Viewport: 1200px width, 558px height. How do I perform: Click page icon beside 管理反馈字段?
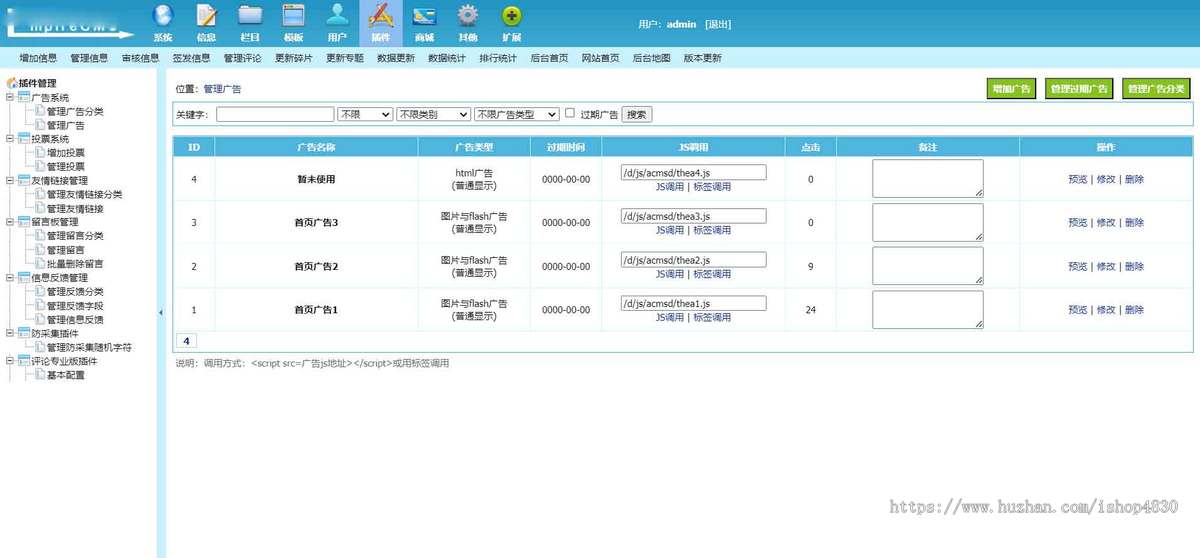[40, 305]
